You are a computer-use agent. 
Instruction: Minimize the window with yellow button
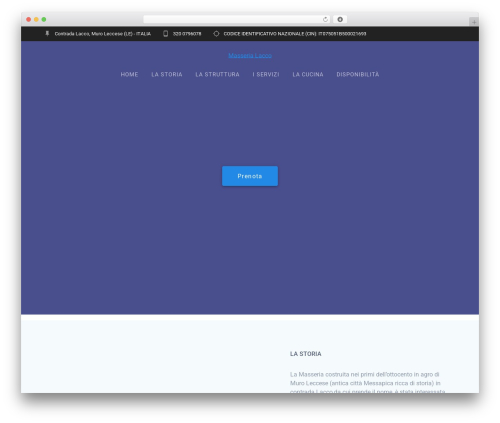pyautogui.click(x=36, y=19)
